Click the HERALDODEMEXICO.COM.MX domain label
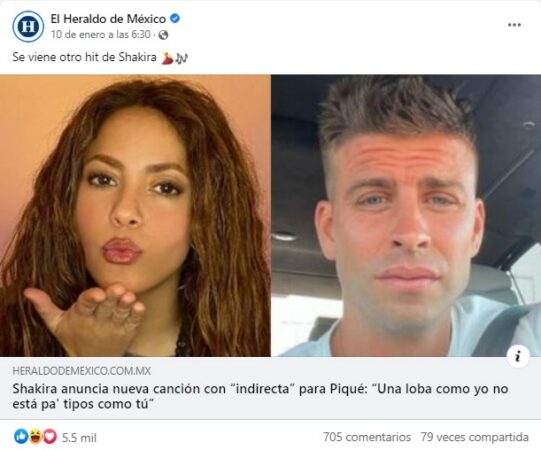Image resolution: width=541 pixels, height=450 pixels. 82,371
